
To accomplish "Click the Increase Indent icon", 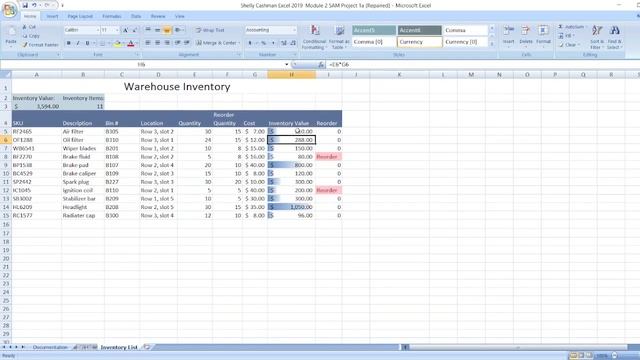I will click(187, 43).
